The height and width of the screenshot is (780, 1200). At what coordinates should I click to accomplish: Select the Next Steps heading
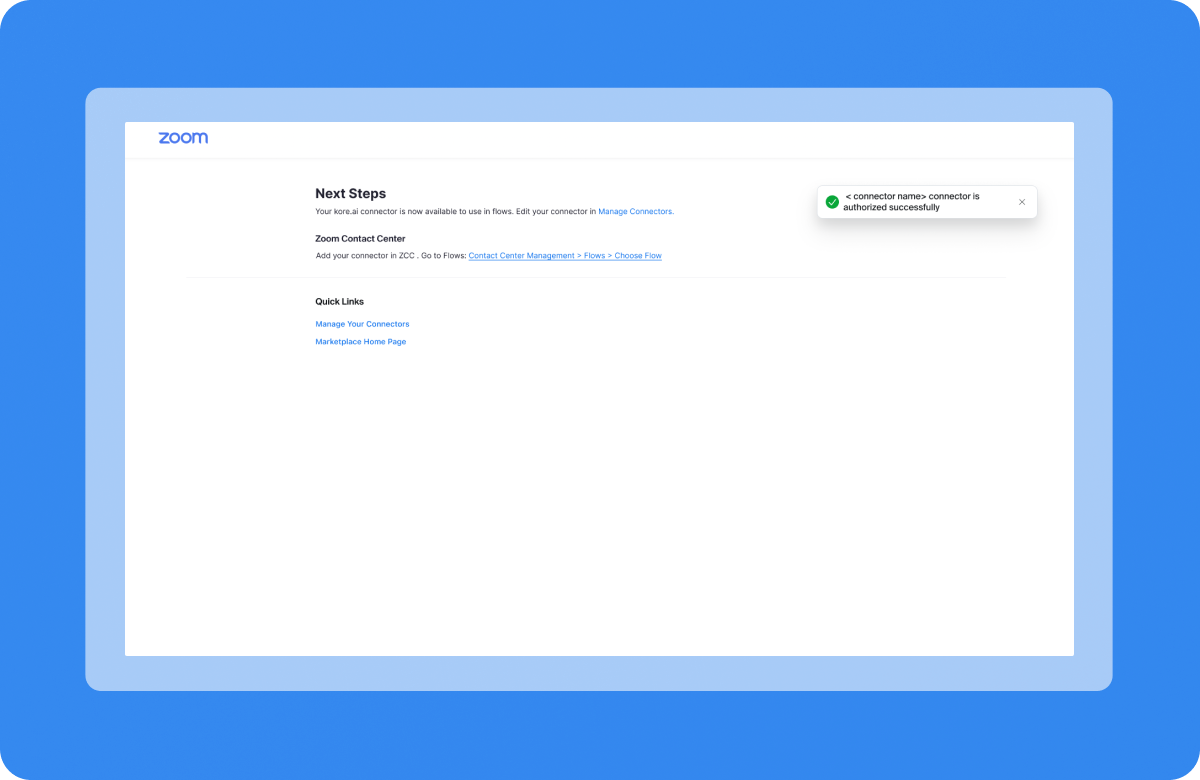tap(350, 194)
